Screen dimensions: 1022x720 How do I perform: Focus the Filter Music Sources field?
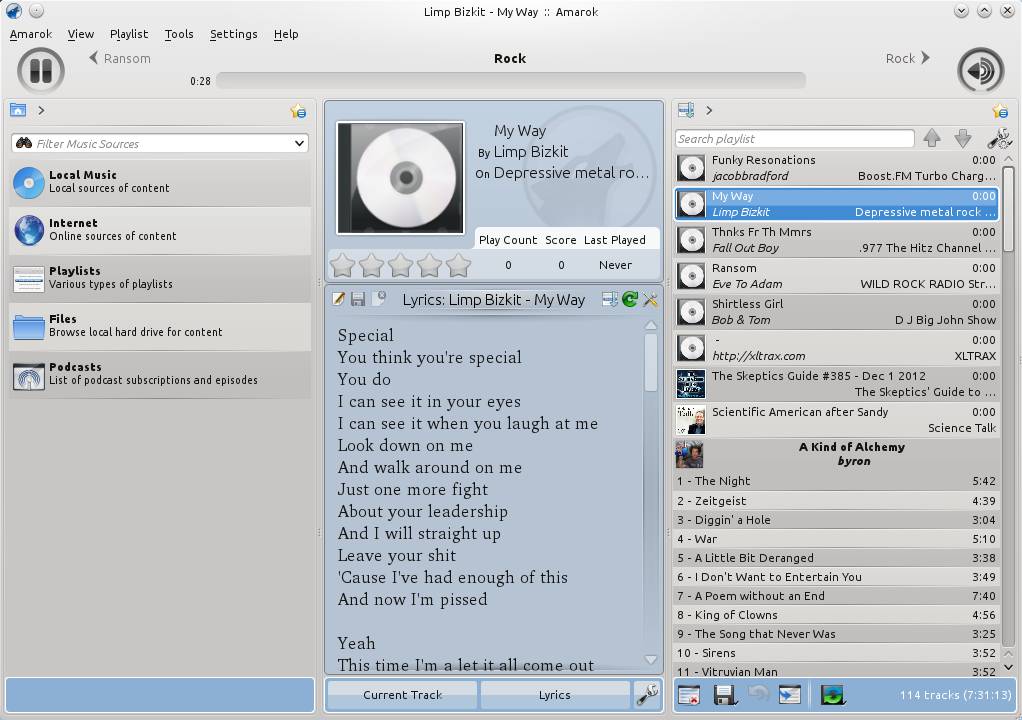[160, 143]
